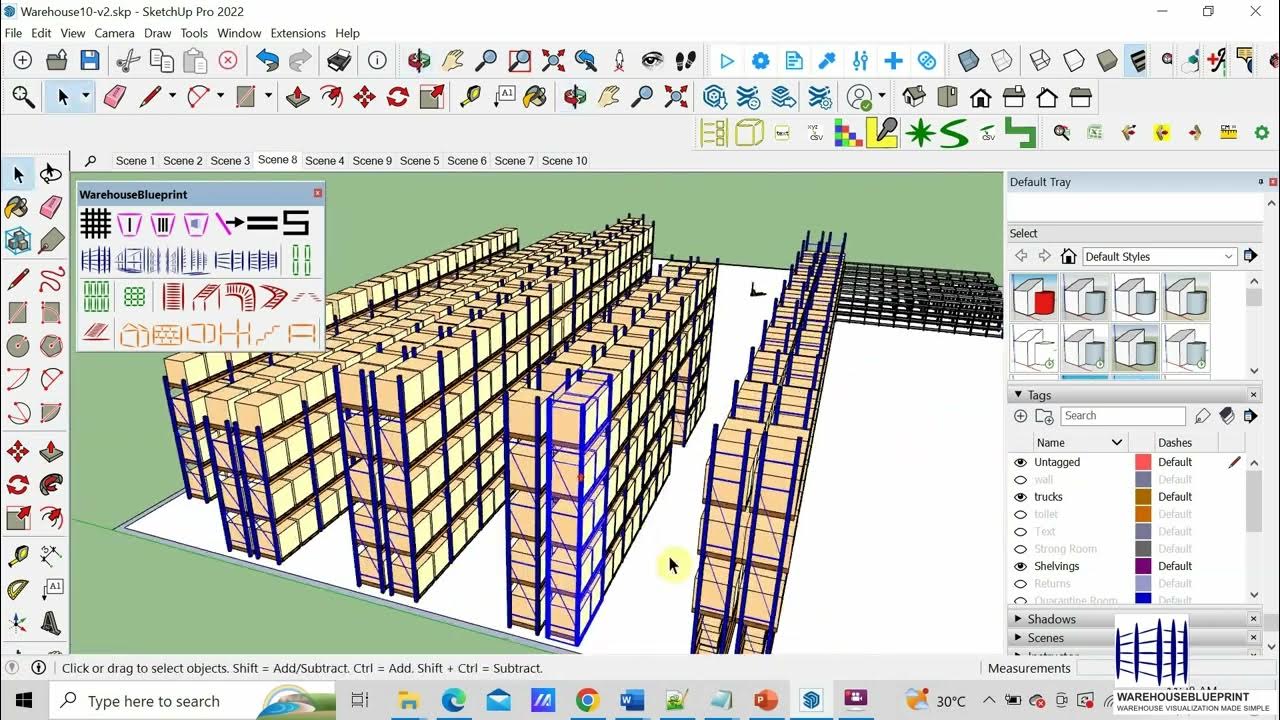The image size is (1280, 720).
Task: Collapse the Tags panel
Action: (1018, 395)
